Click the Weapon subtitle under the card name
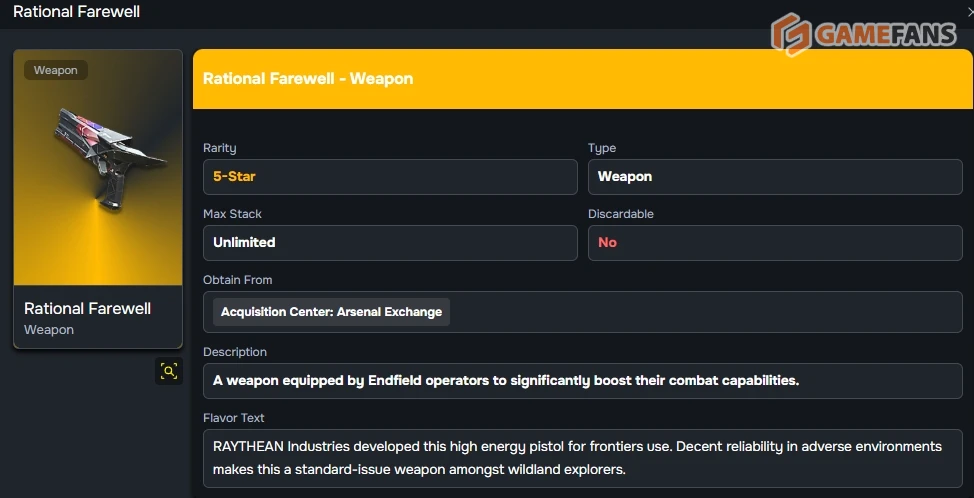Image resolution: width=974 pixels, height=498 pixels. pos(49,330)
